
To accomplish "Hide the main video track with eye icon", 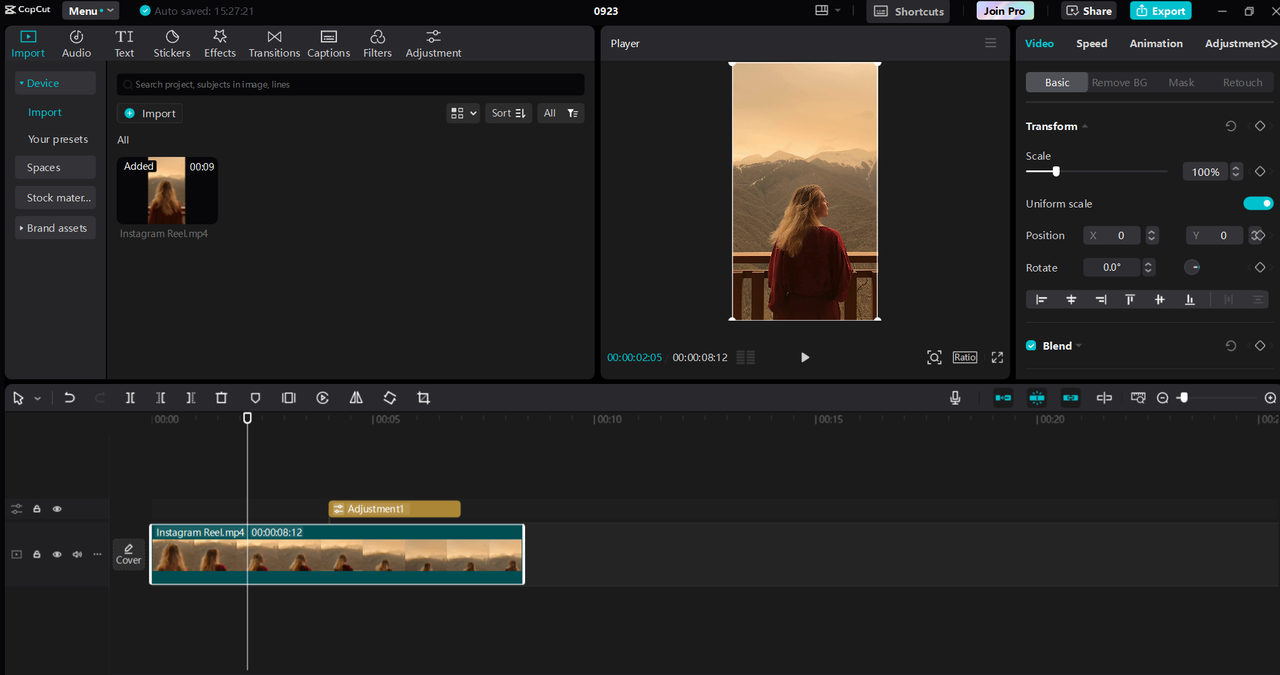I will click(x=57, y=554).
